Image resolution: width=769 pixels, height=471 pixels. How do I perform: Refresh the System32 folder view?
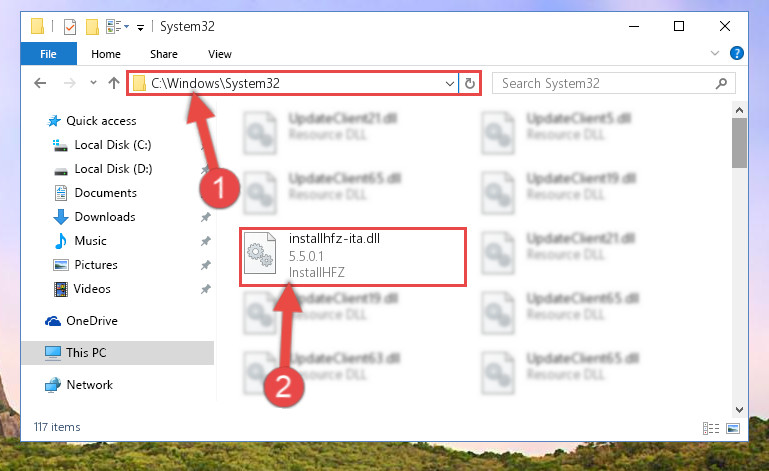tap(470, 83)
